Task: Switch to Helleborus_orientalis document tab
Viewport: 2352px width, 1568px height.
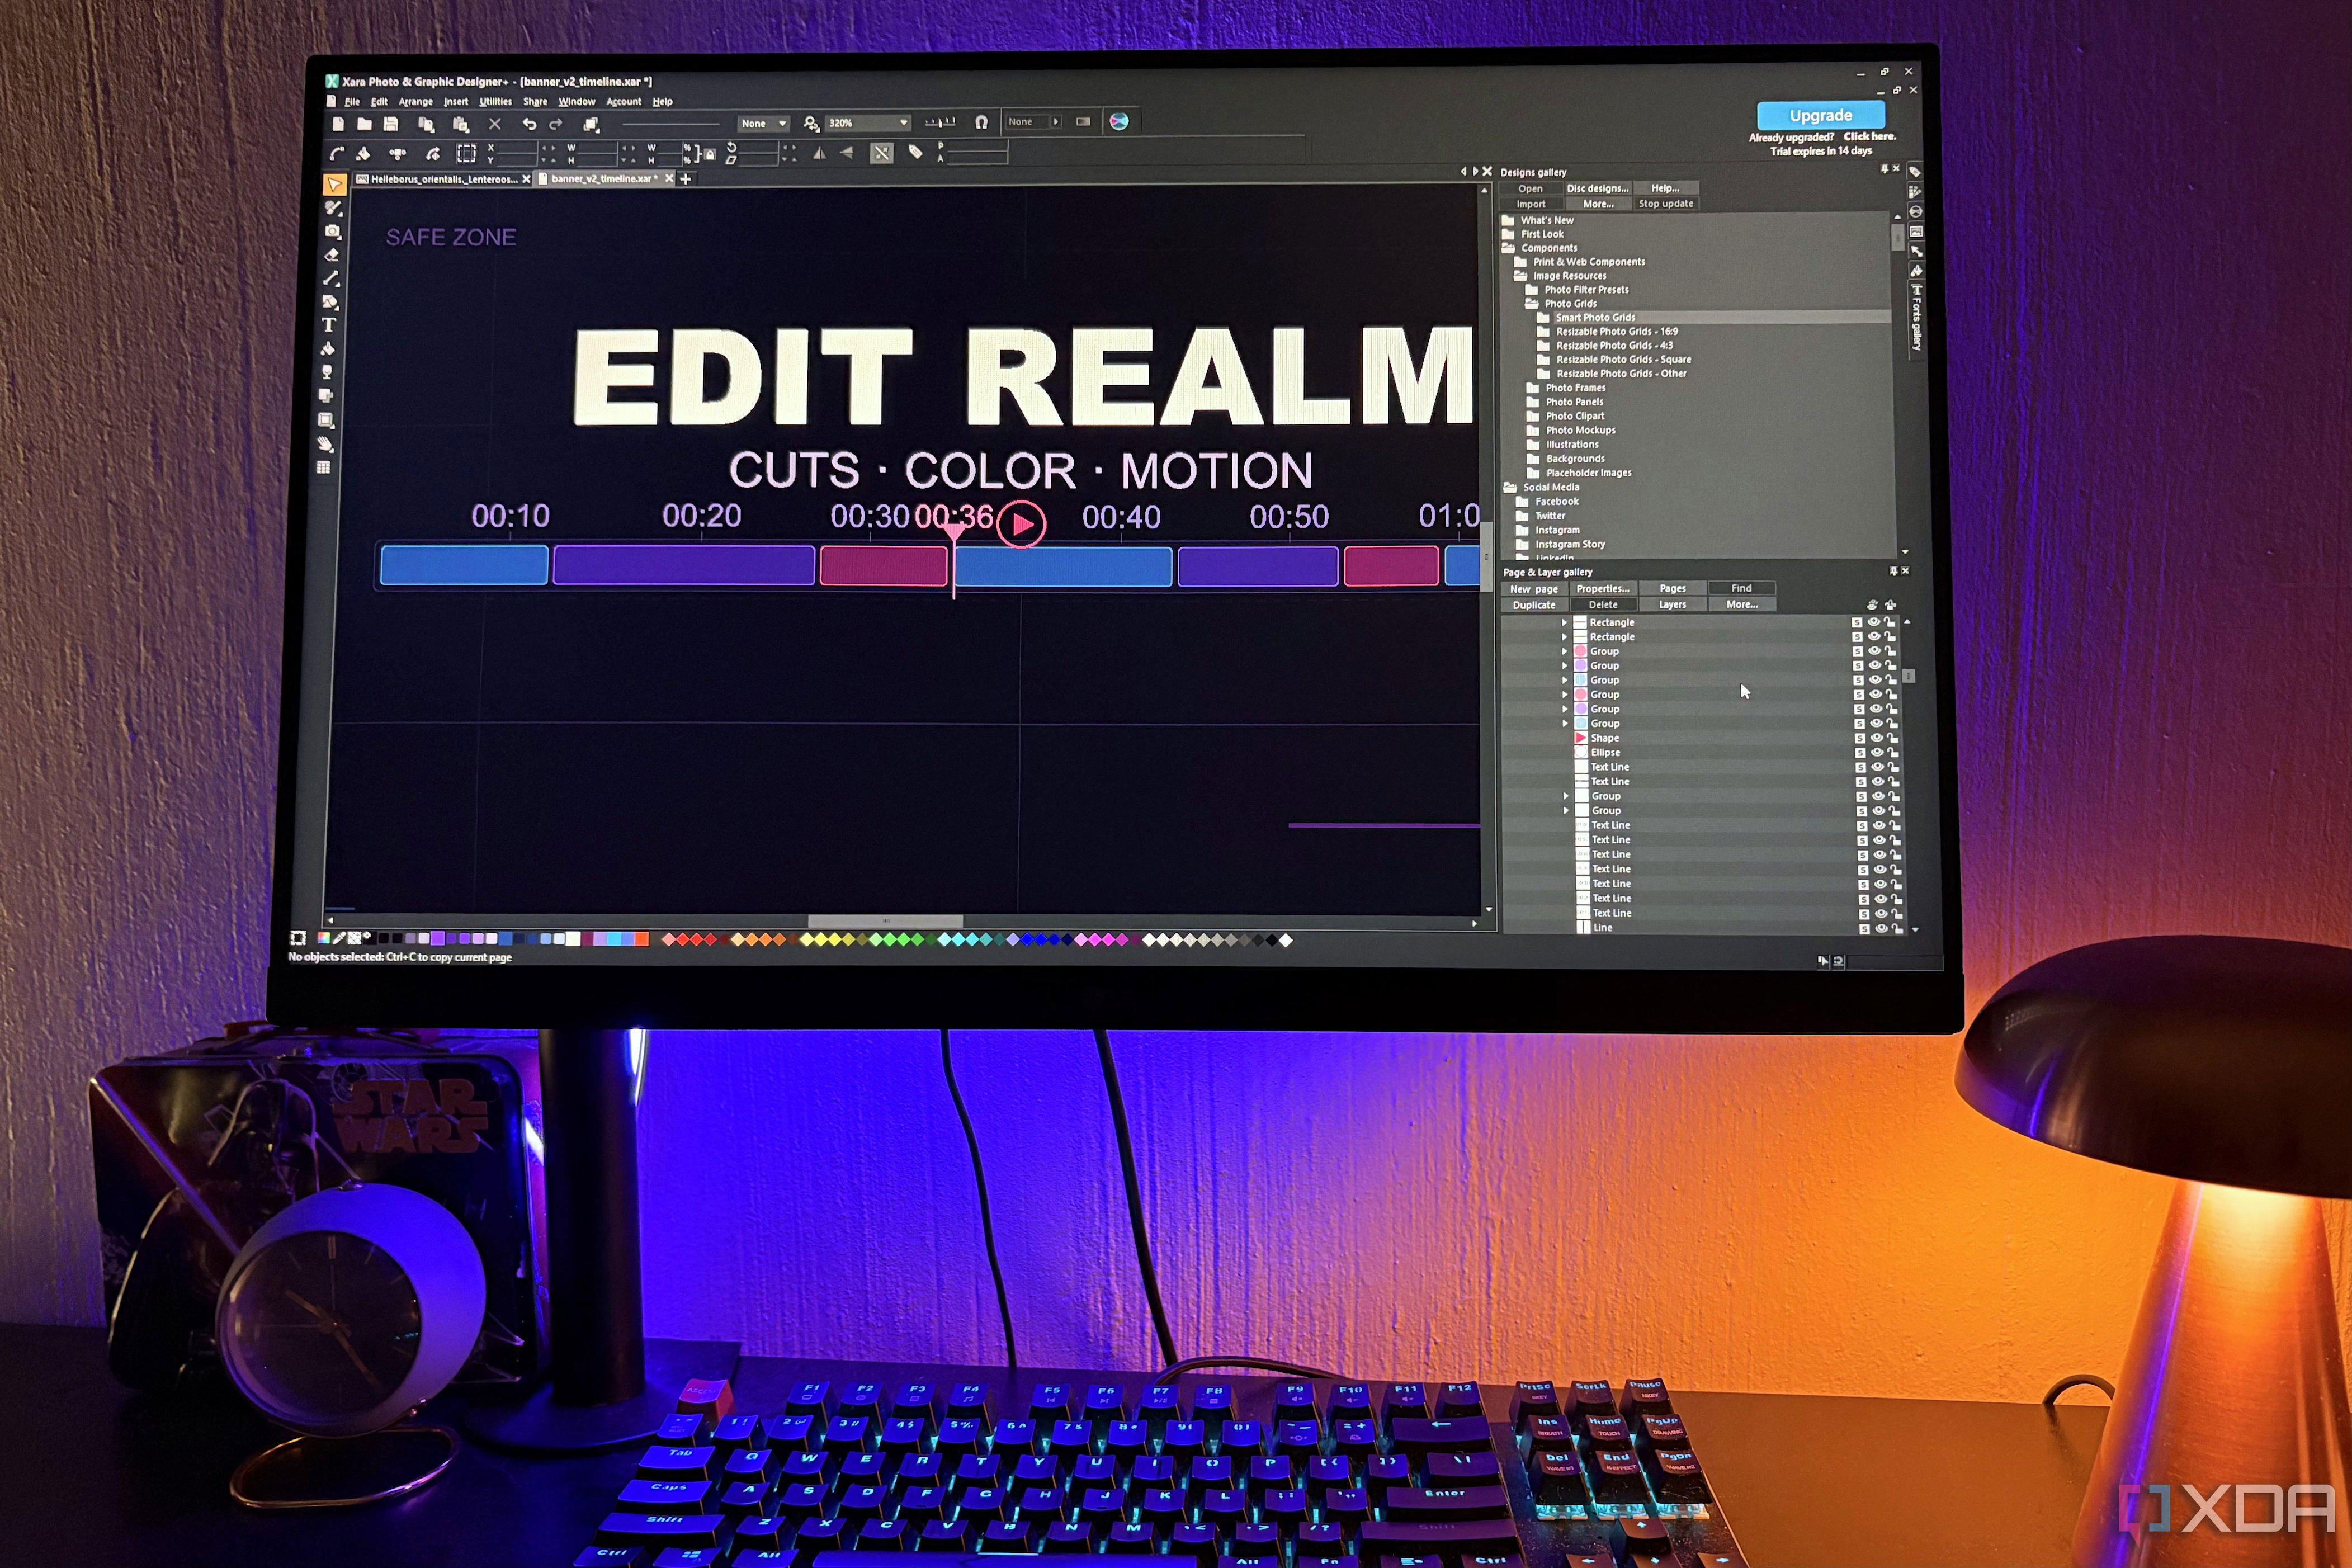Action: pyautogui.click(x=443, y=180)
